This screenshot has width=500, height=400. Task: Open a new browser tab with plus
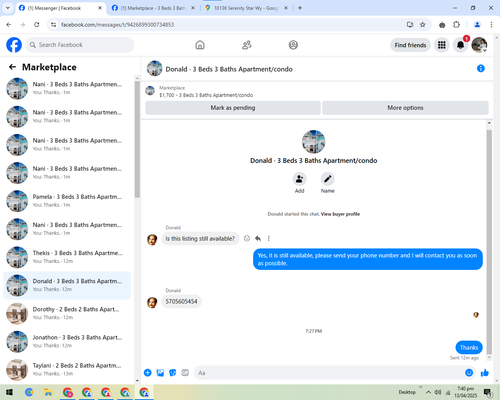point(300,8)
